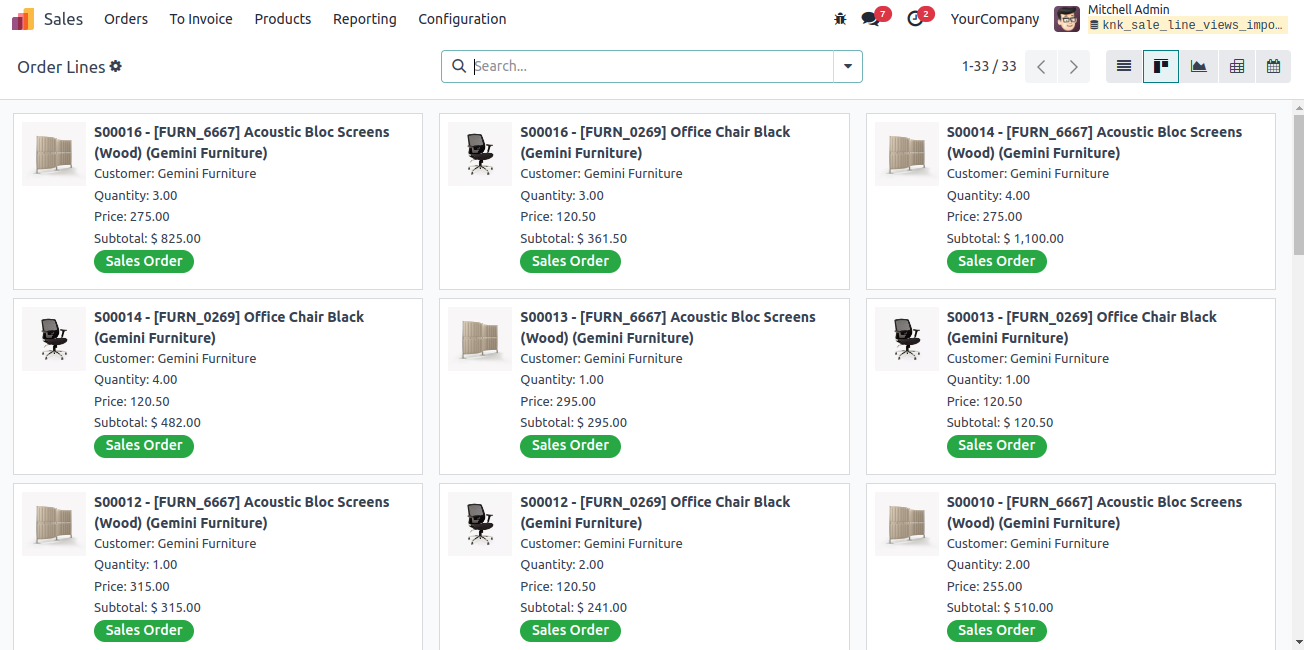
Task: Click Sales Order badge on $ 825.00 card
Action: click(x=144, y=261)
